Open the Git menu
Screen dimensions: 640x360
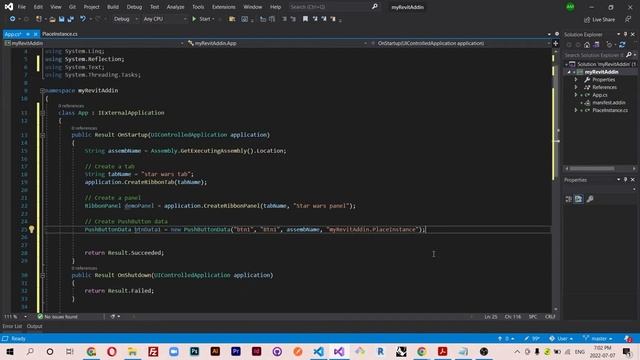[x=72, y=7]
